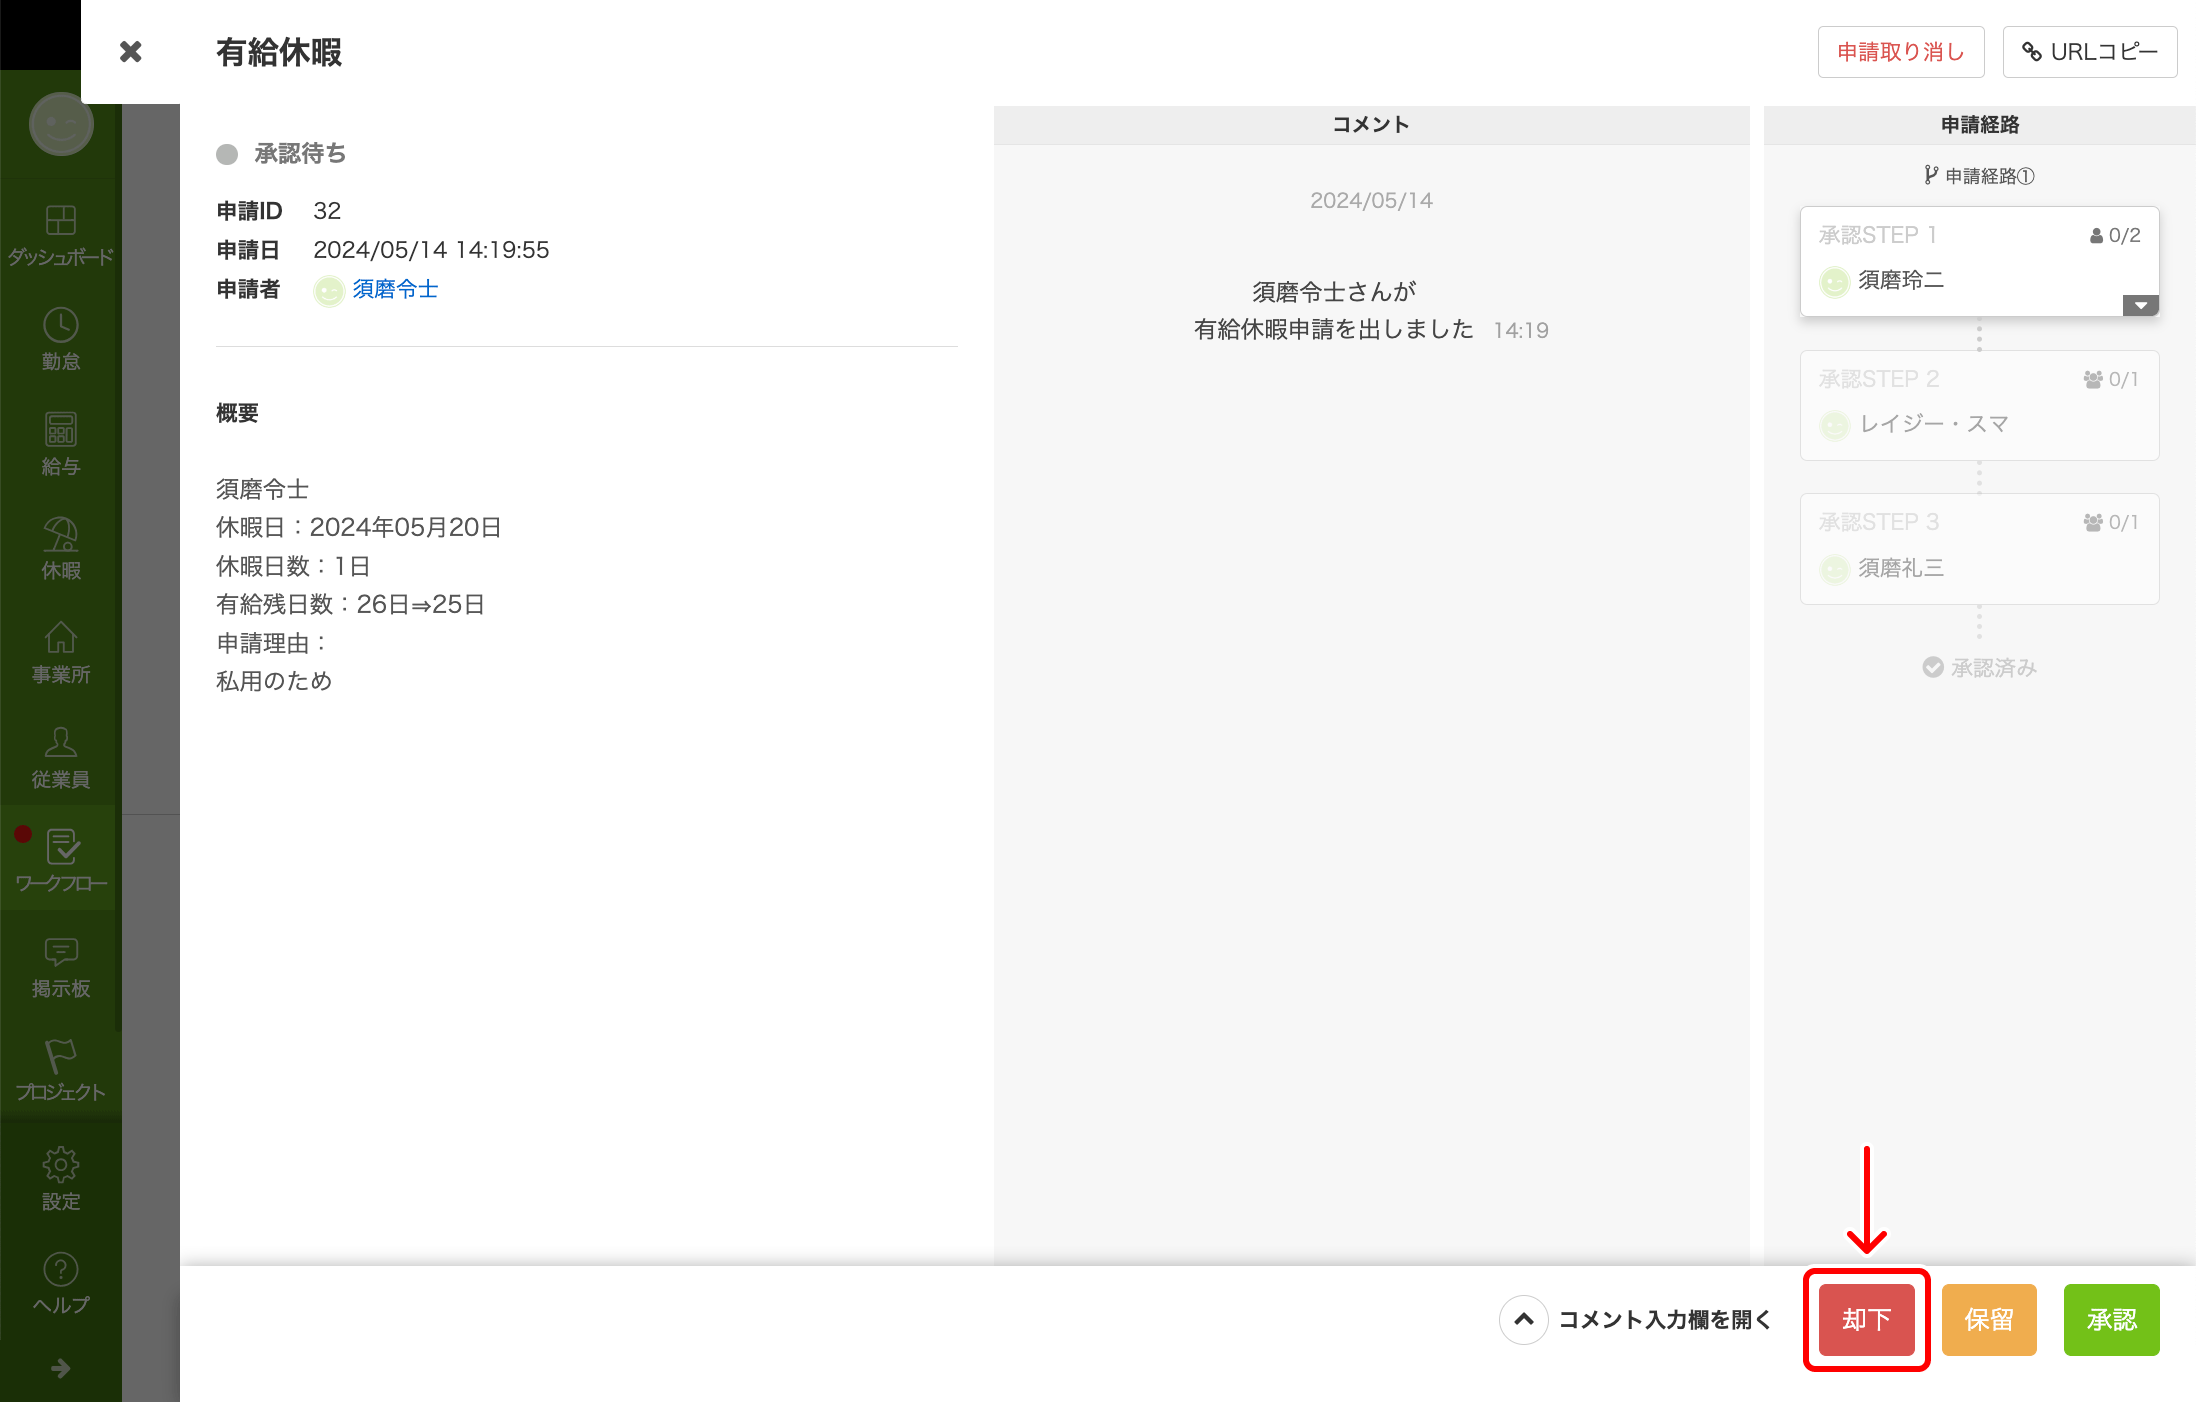Click the red 却下 reject button
This screenshot has height=1402, width=2196.
pyautogui.click(x=1866, y=1320)
